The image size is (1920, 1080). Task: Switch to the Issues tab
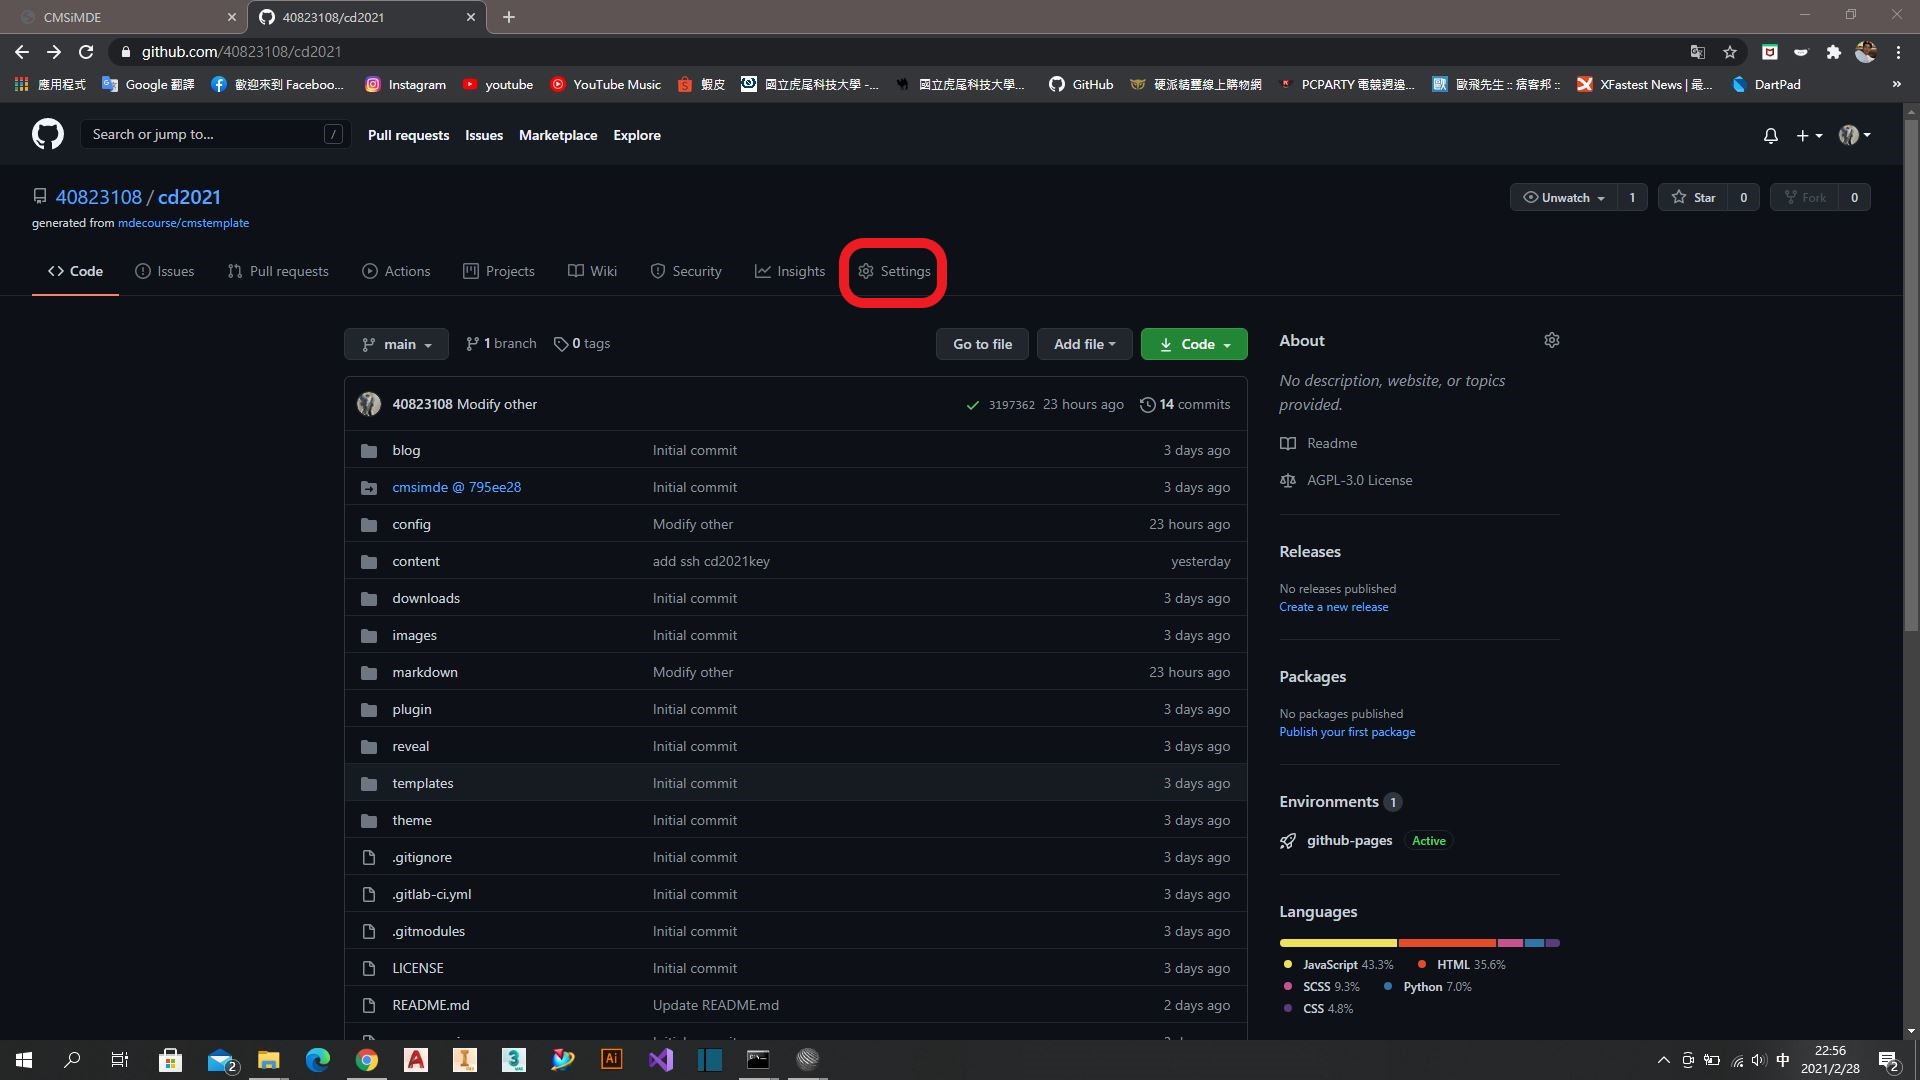point(165,271)
